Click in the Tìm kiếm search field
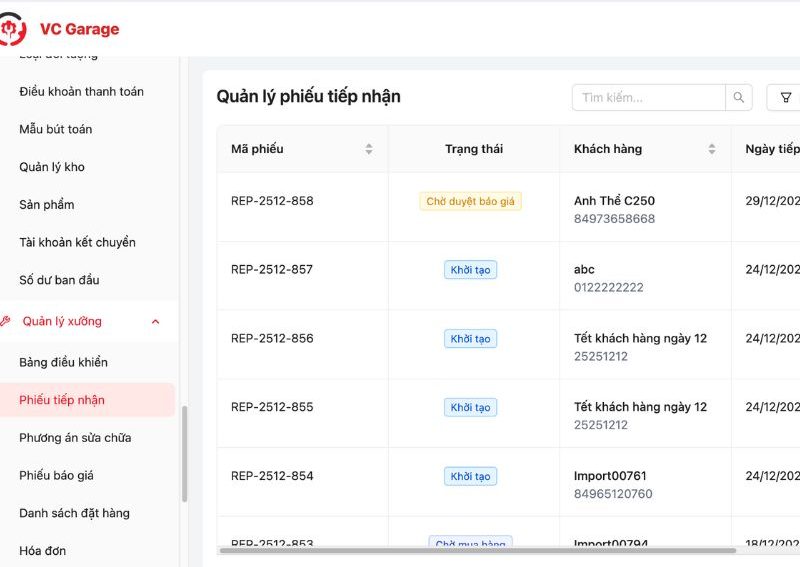This screenshot has width=800, height=567. click(648, 97)
